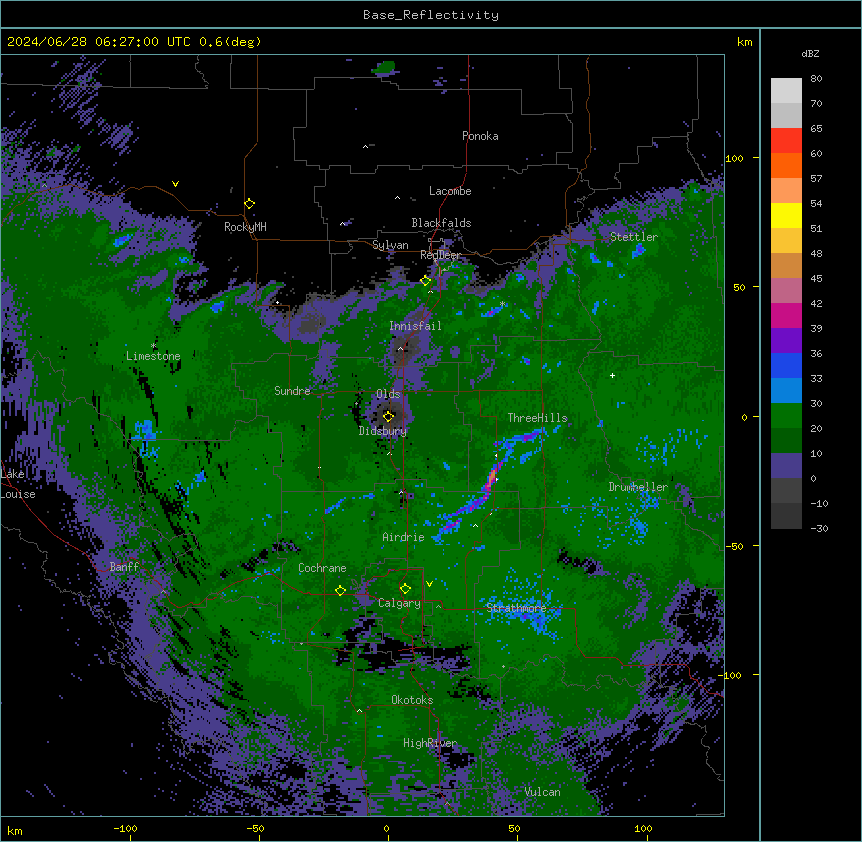Pick the purple 36-39 dBZ legend swatch

[x=786, y=340]
